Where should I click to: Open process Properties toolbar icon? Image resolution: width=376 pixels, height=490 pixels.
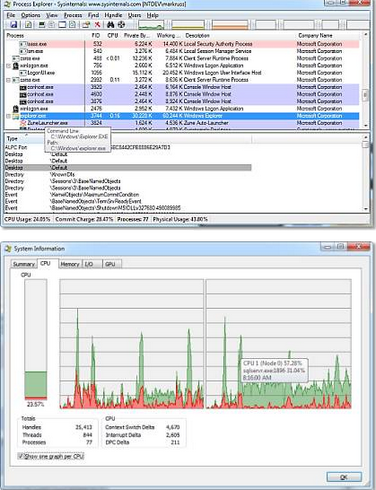pyautogui.click(x=86, y=25)
